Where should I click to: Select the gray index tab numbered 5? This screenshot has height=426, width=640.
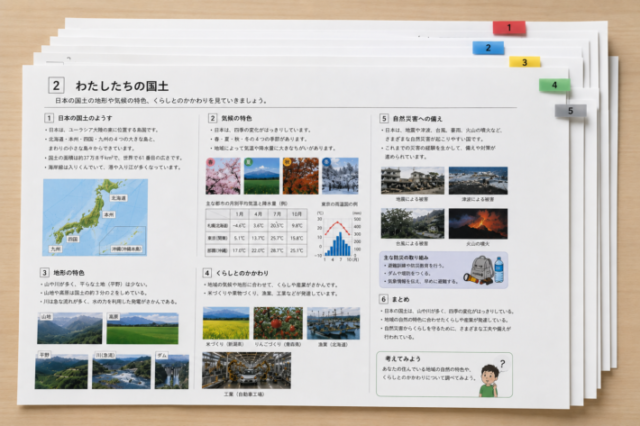[x=570, y=111]
